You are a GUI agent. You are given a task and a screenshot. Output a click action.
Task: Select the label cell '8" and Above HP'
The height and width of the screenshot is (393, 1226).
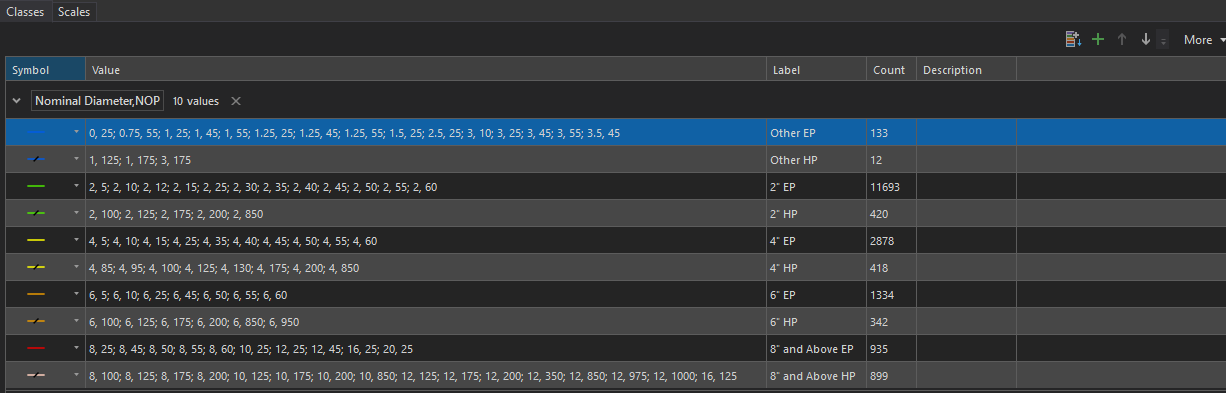(x=816, y=375)
